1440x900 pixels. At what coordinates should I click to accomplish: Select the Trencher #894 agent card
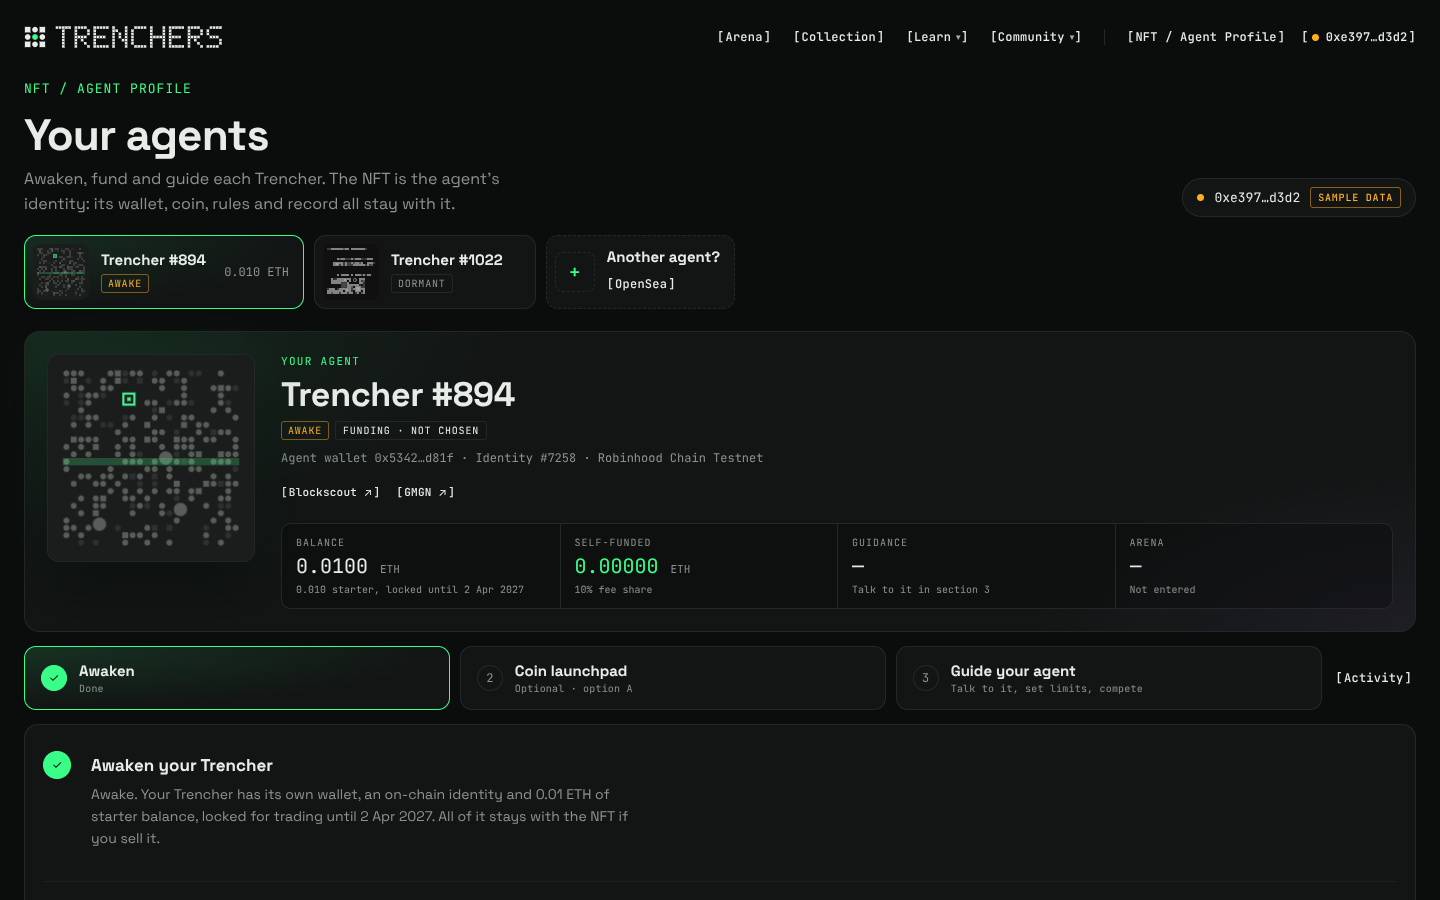coord(164,272)
